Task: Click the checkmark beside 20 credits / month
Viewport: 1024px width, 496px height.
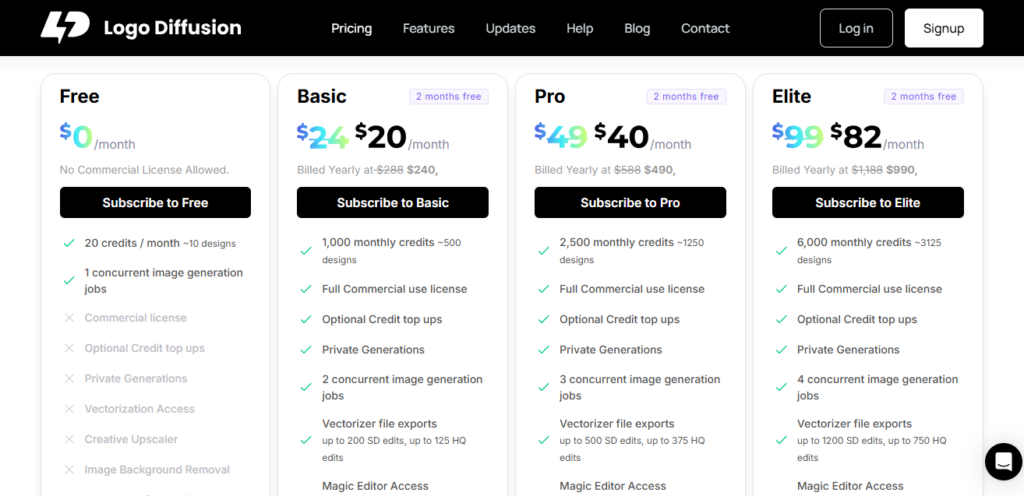Action: coord(69,243)
